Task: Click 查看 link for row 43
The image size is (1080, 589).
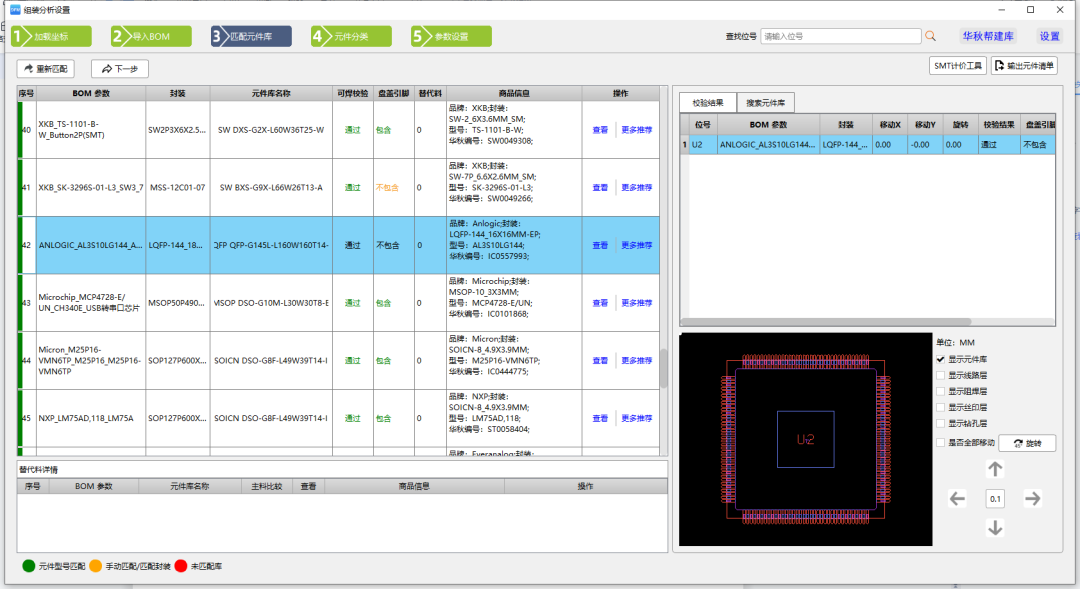Action: click(600, 303)
